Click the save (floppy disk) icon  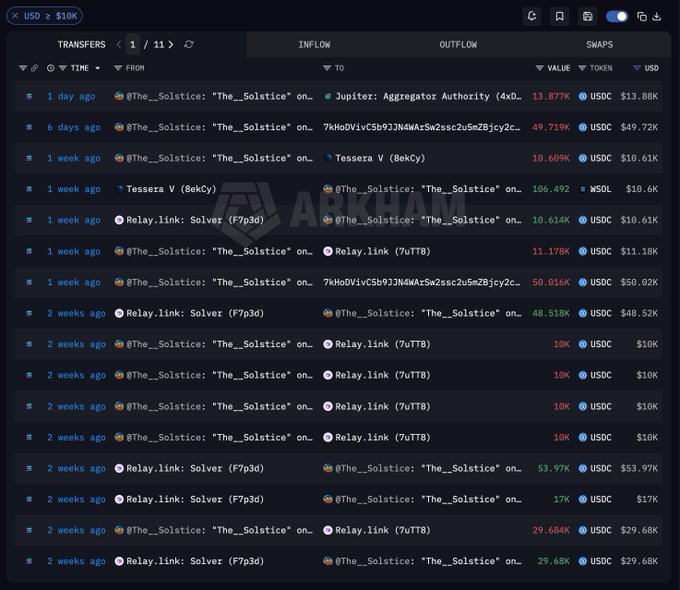pos(588,16)
